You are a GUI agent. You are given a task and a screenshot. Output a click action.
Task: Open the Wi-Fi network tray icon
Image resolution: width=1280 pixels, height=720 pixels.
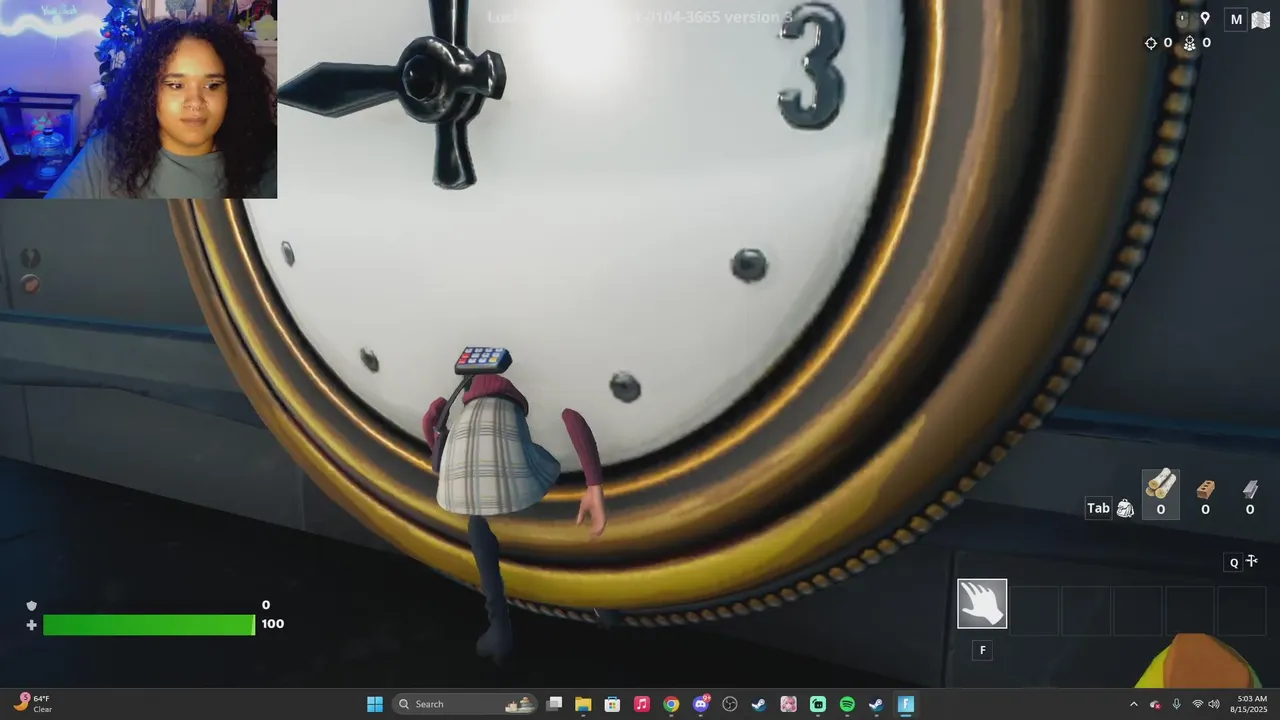click(1198, 704)
